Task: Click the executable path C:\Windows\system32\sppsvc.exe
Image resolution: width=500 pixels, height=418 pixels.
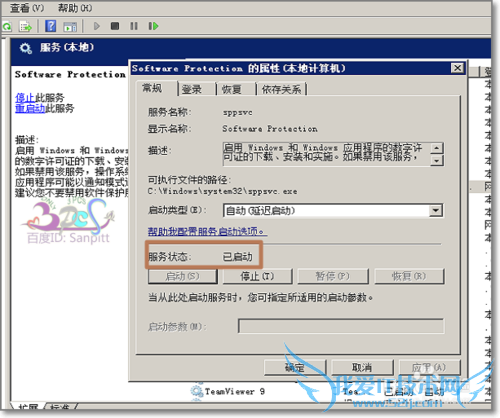Action: pyautogui.click(x=223, y=191)
